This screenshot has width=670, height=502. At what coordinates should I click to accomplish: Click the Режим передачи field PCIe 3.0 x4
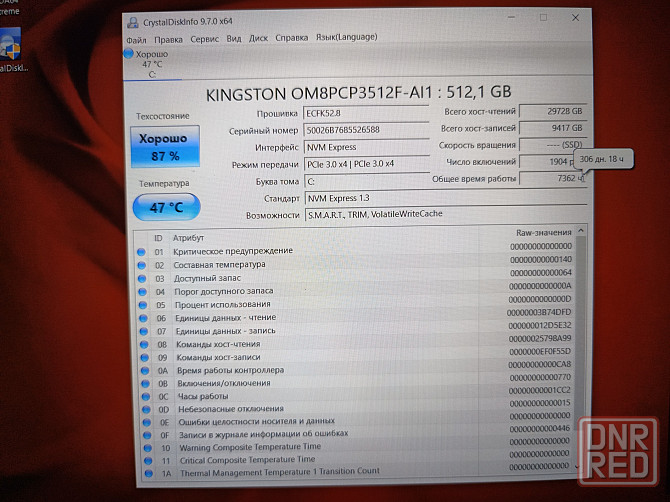point(367,164)
